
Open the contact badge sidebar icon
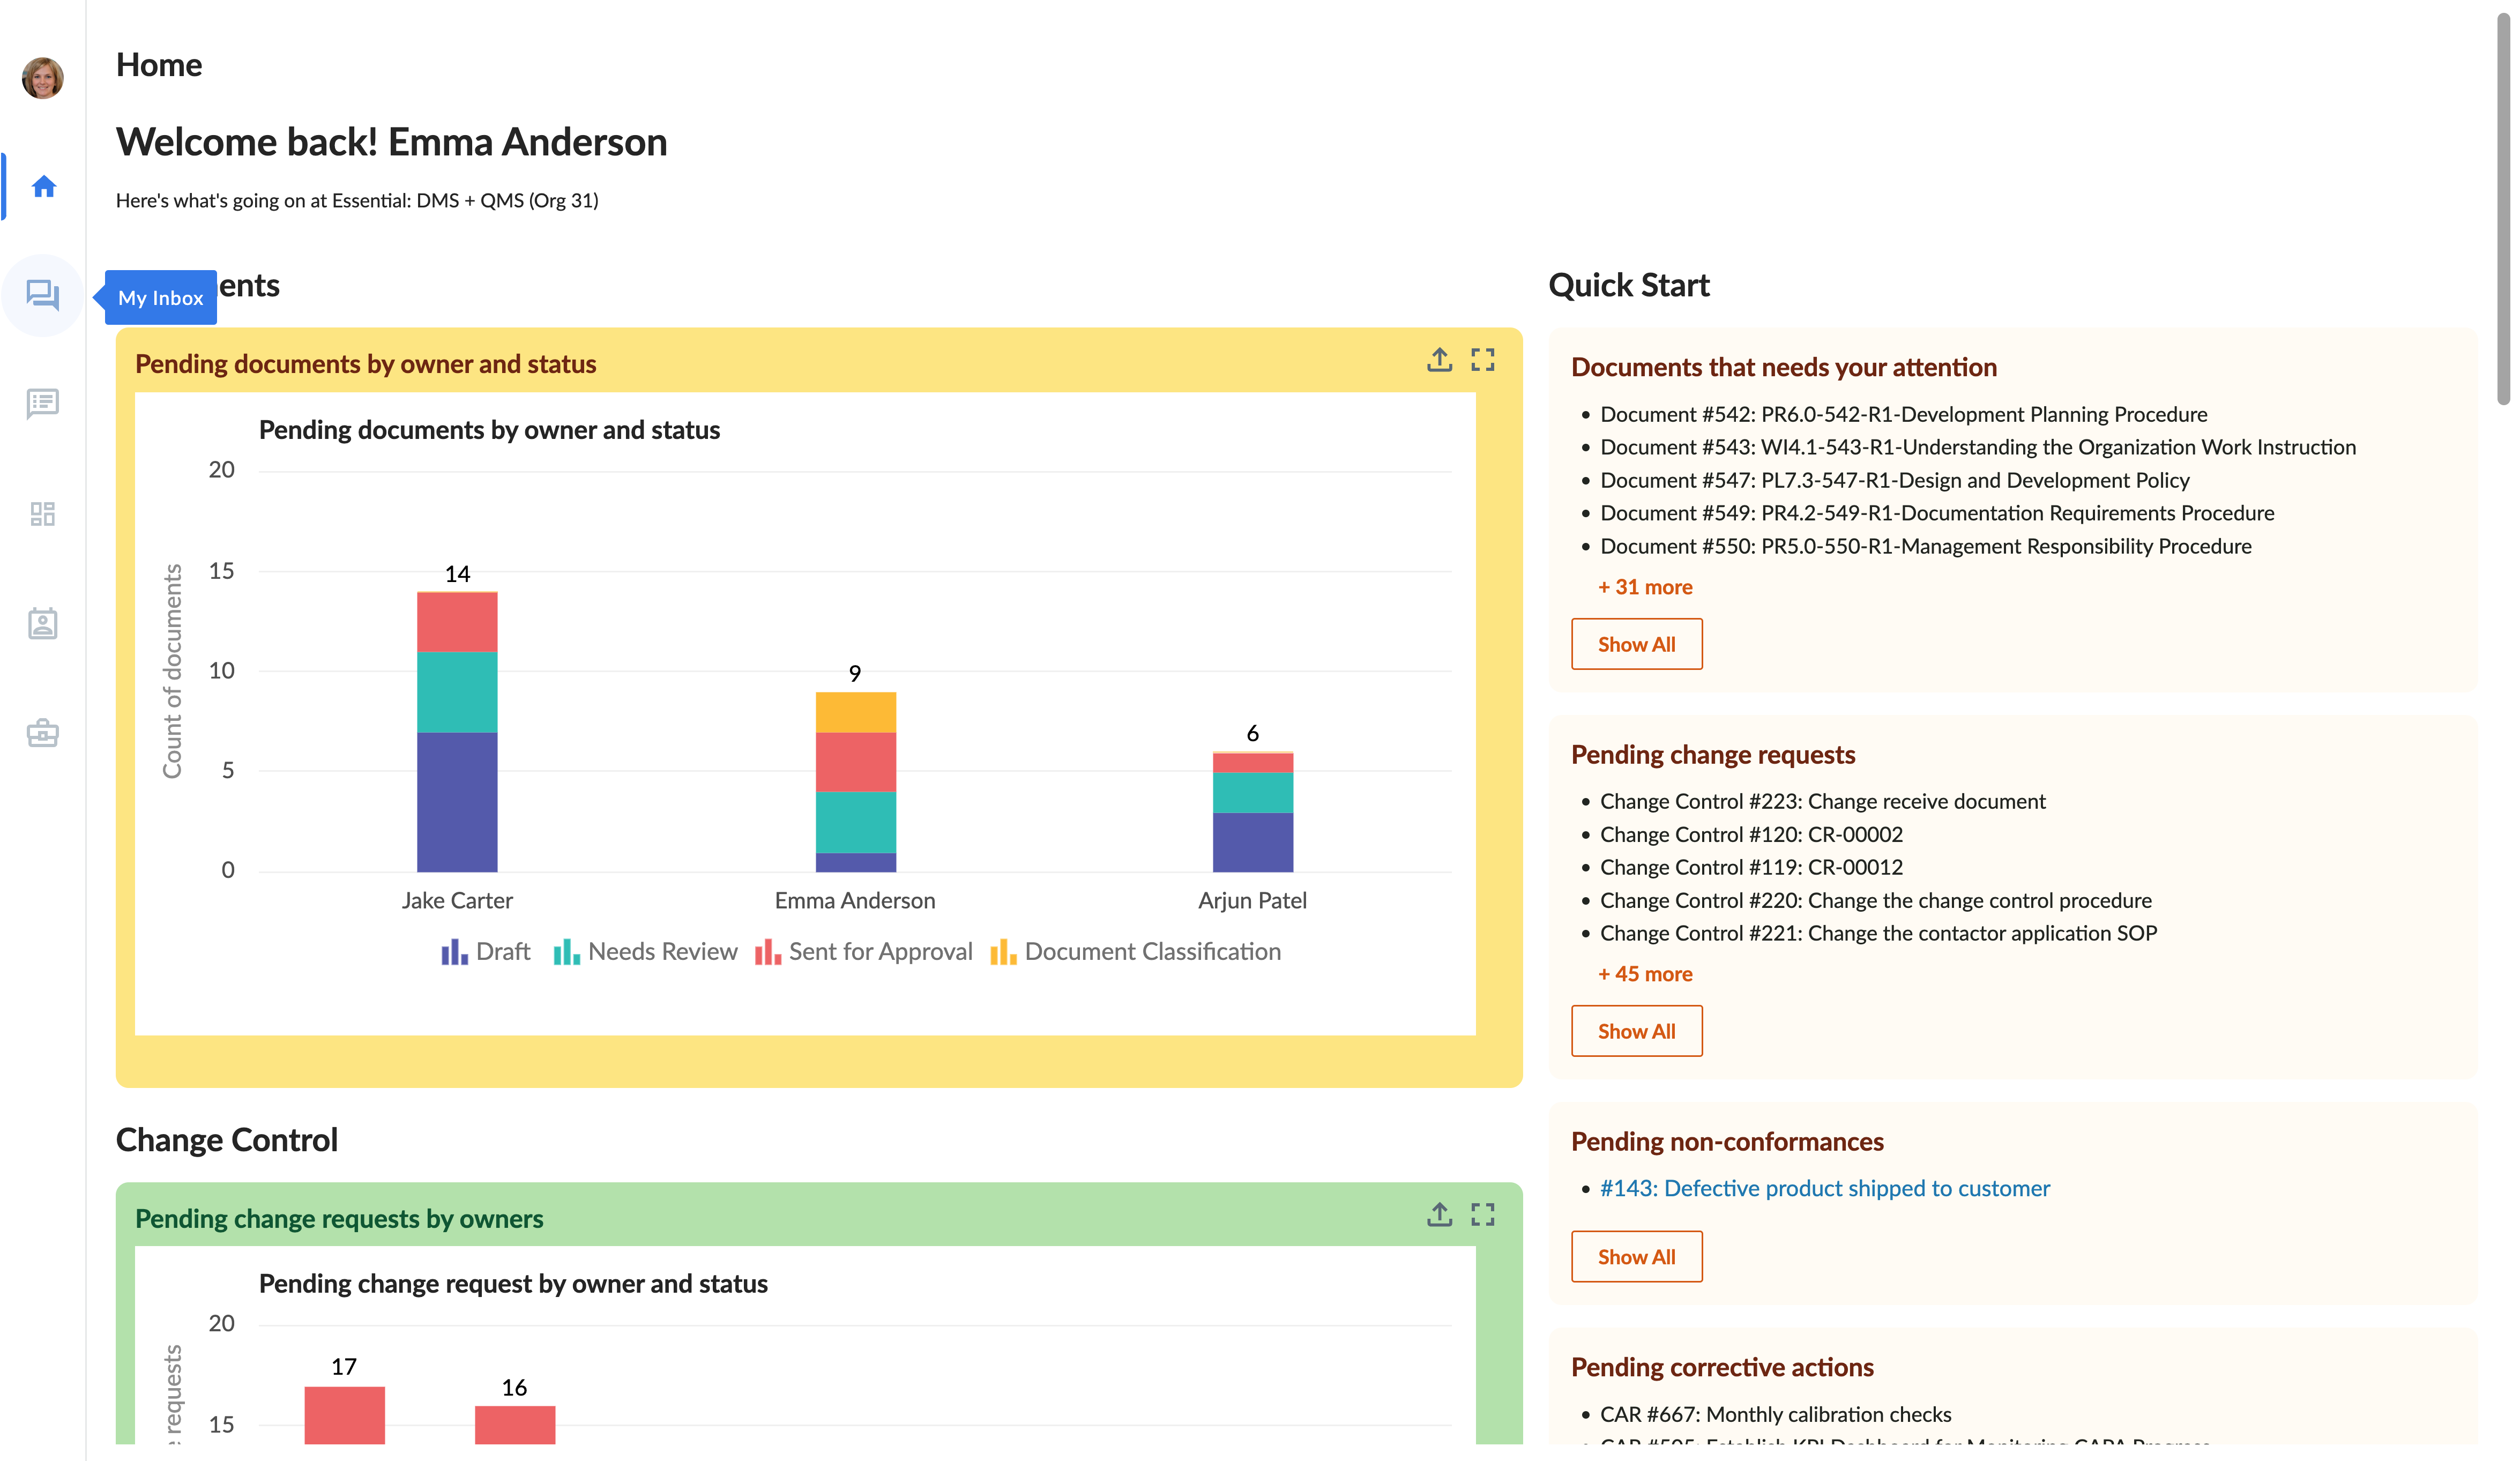pyautogui.click(x=43, y=623)
